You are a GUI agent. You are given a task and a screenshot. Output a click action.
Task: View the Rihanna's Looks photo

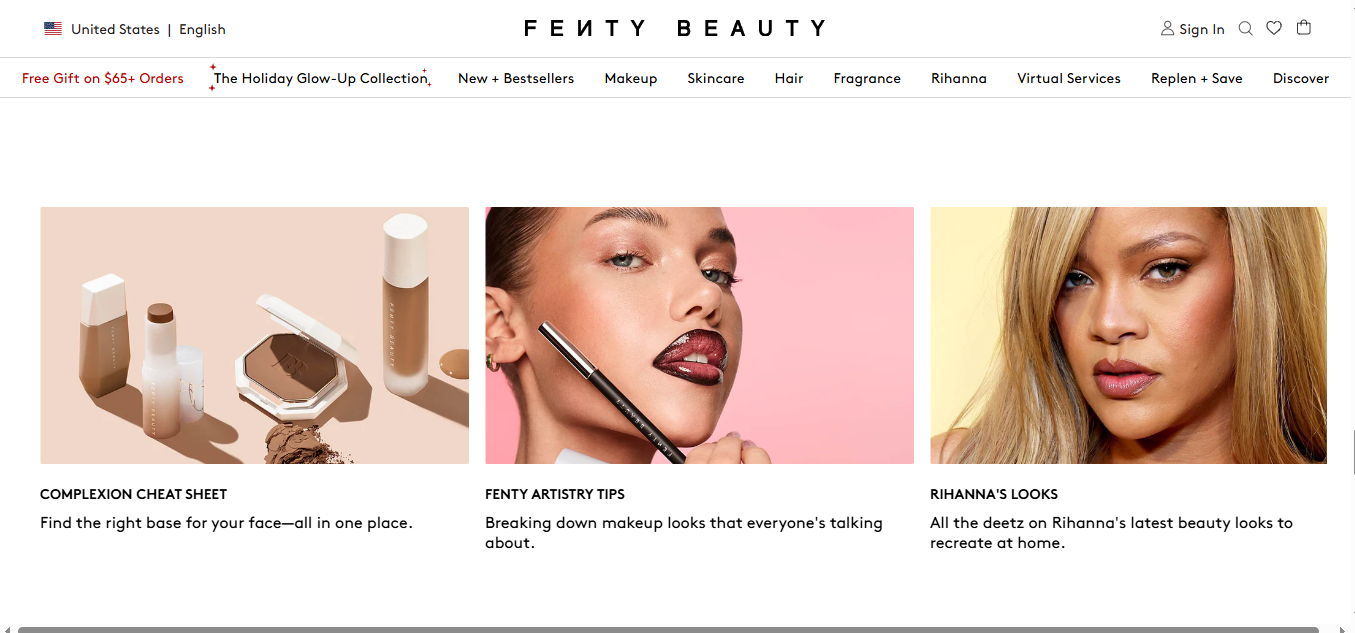coord(1128,335)
